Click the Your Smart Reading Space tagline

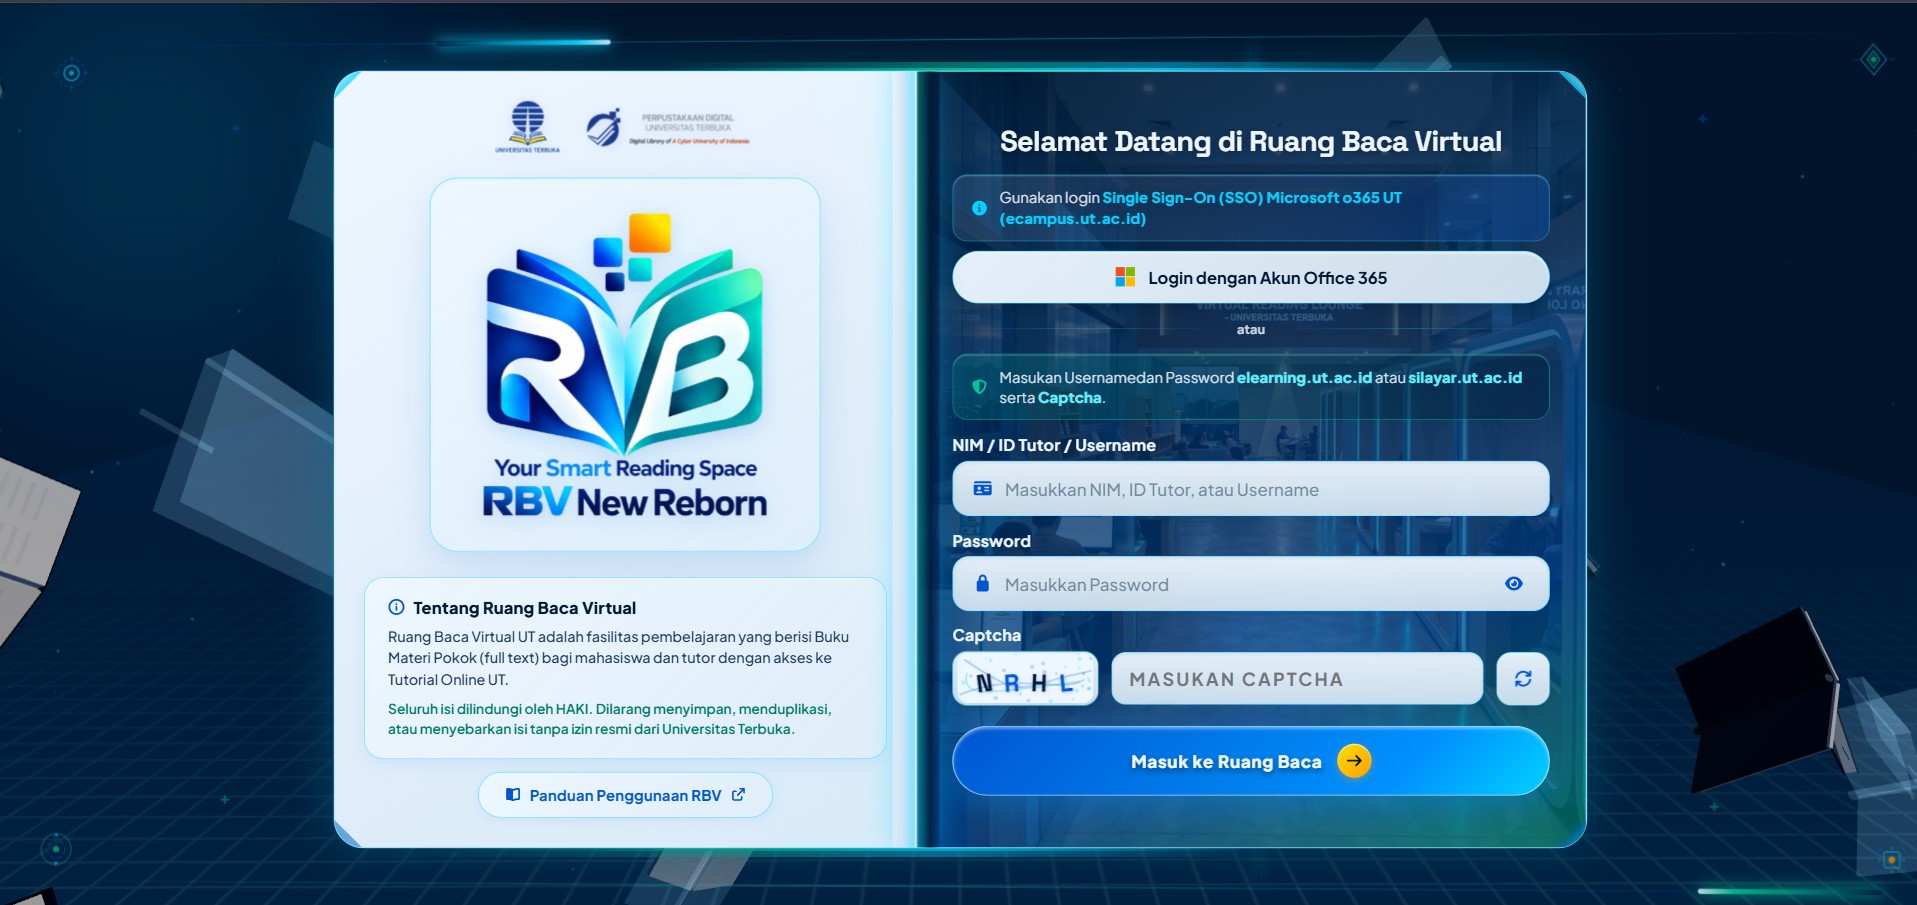(x=625, y=468)
